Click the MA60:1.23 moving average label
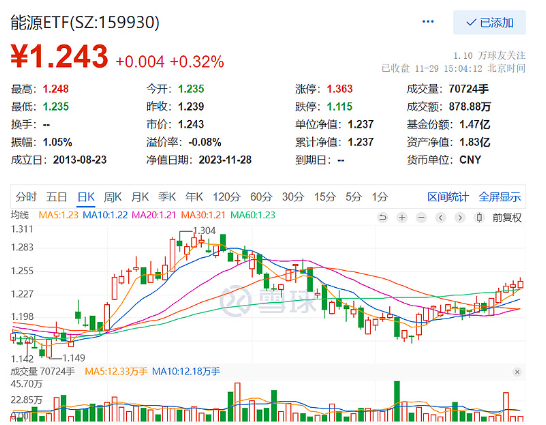This screenshot has width=546, height=425. pyautogui.click(x=253, y=215)
